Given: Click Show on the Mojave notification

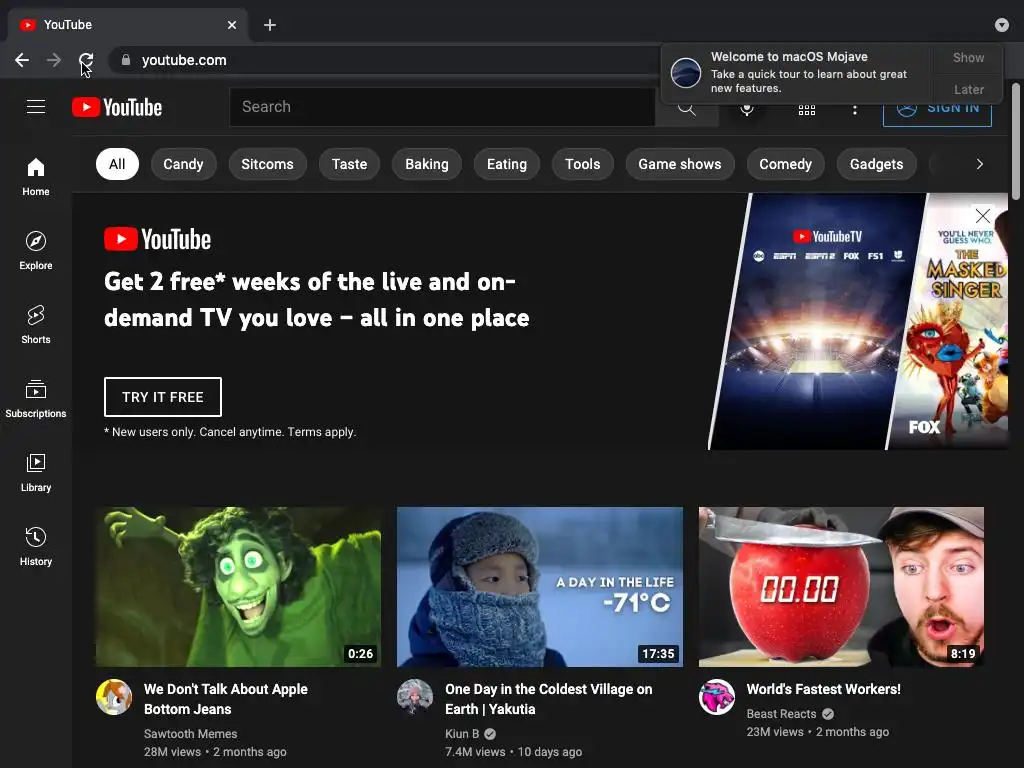Looking at the screenshot, I should click(x=968, y=57).
